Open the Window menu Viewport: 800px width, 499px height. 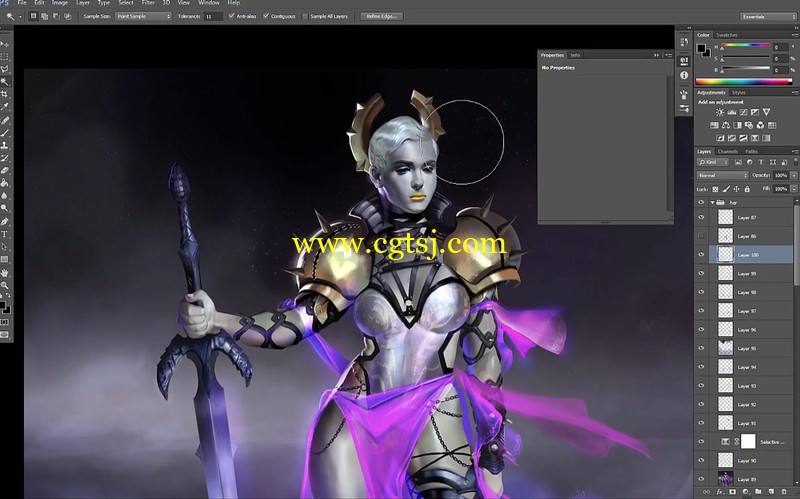coord(209,3)
